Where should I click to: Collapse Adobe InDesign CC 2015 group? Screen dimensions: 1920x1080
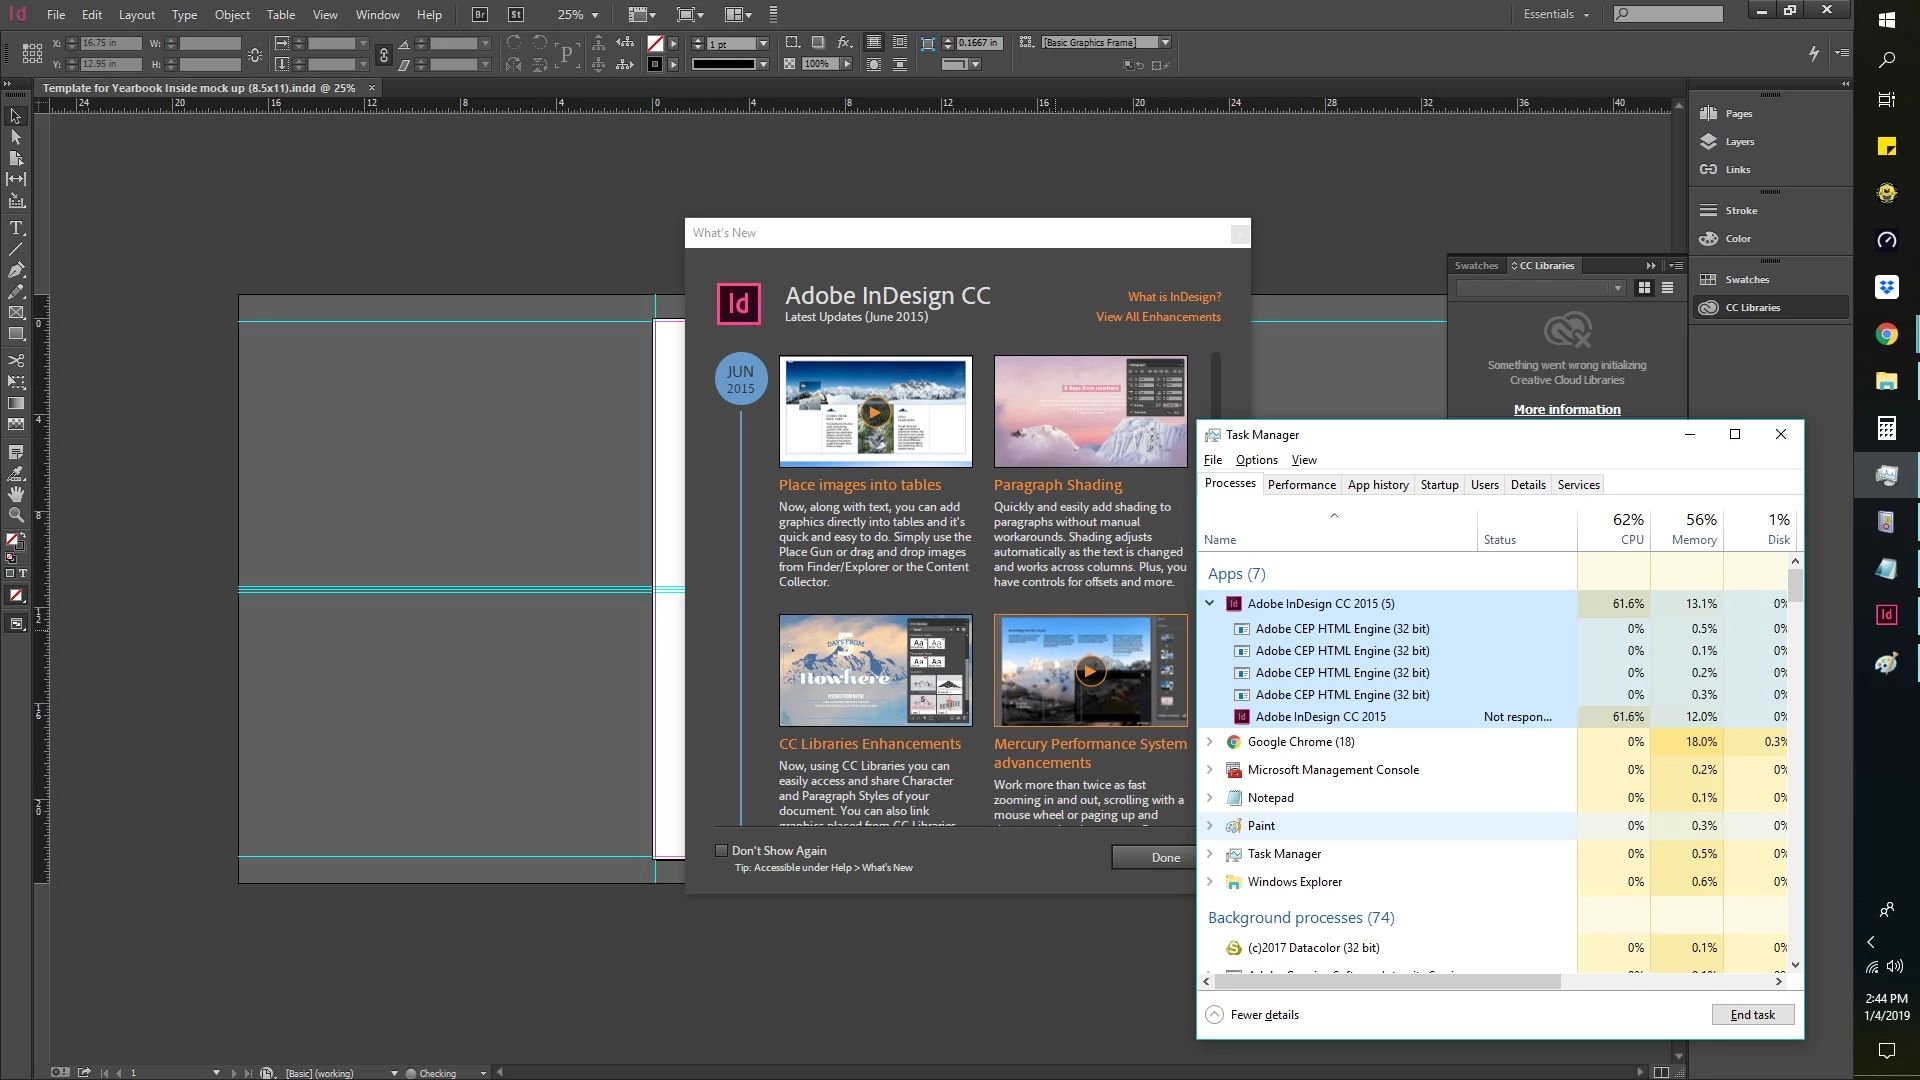1209,604
